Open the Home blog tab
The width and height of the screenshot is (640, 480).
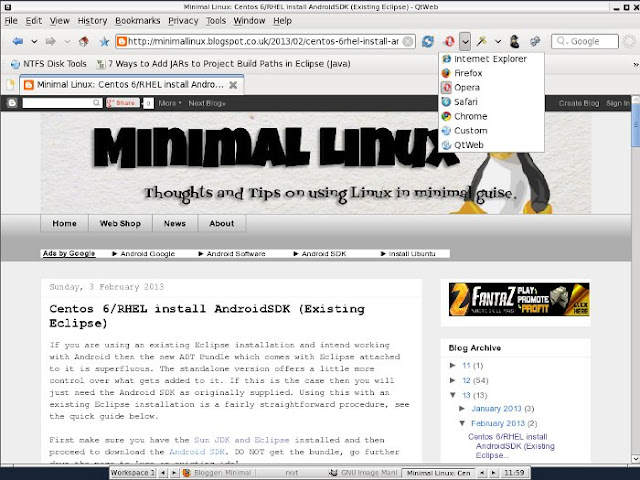coord(64,223)
